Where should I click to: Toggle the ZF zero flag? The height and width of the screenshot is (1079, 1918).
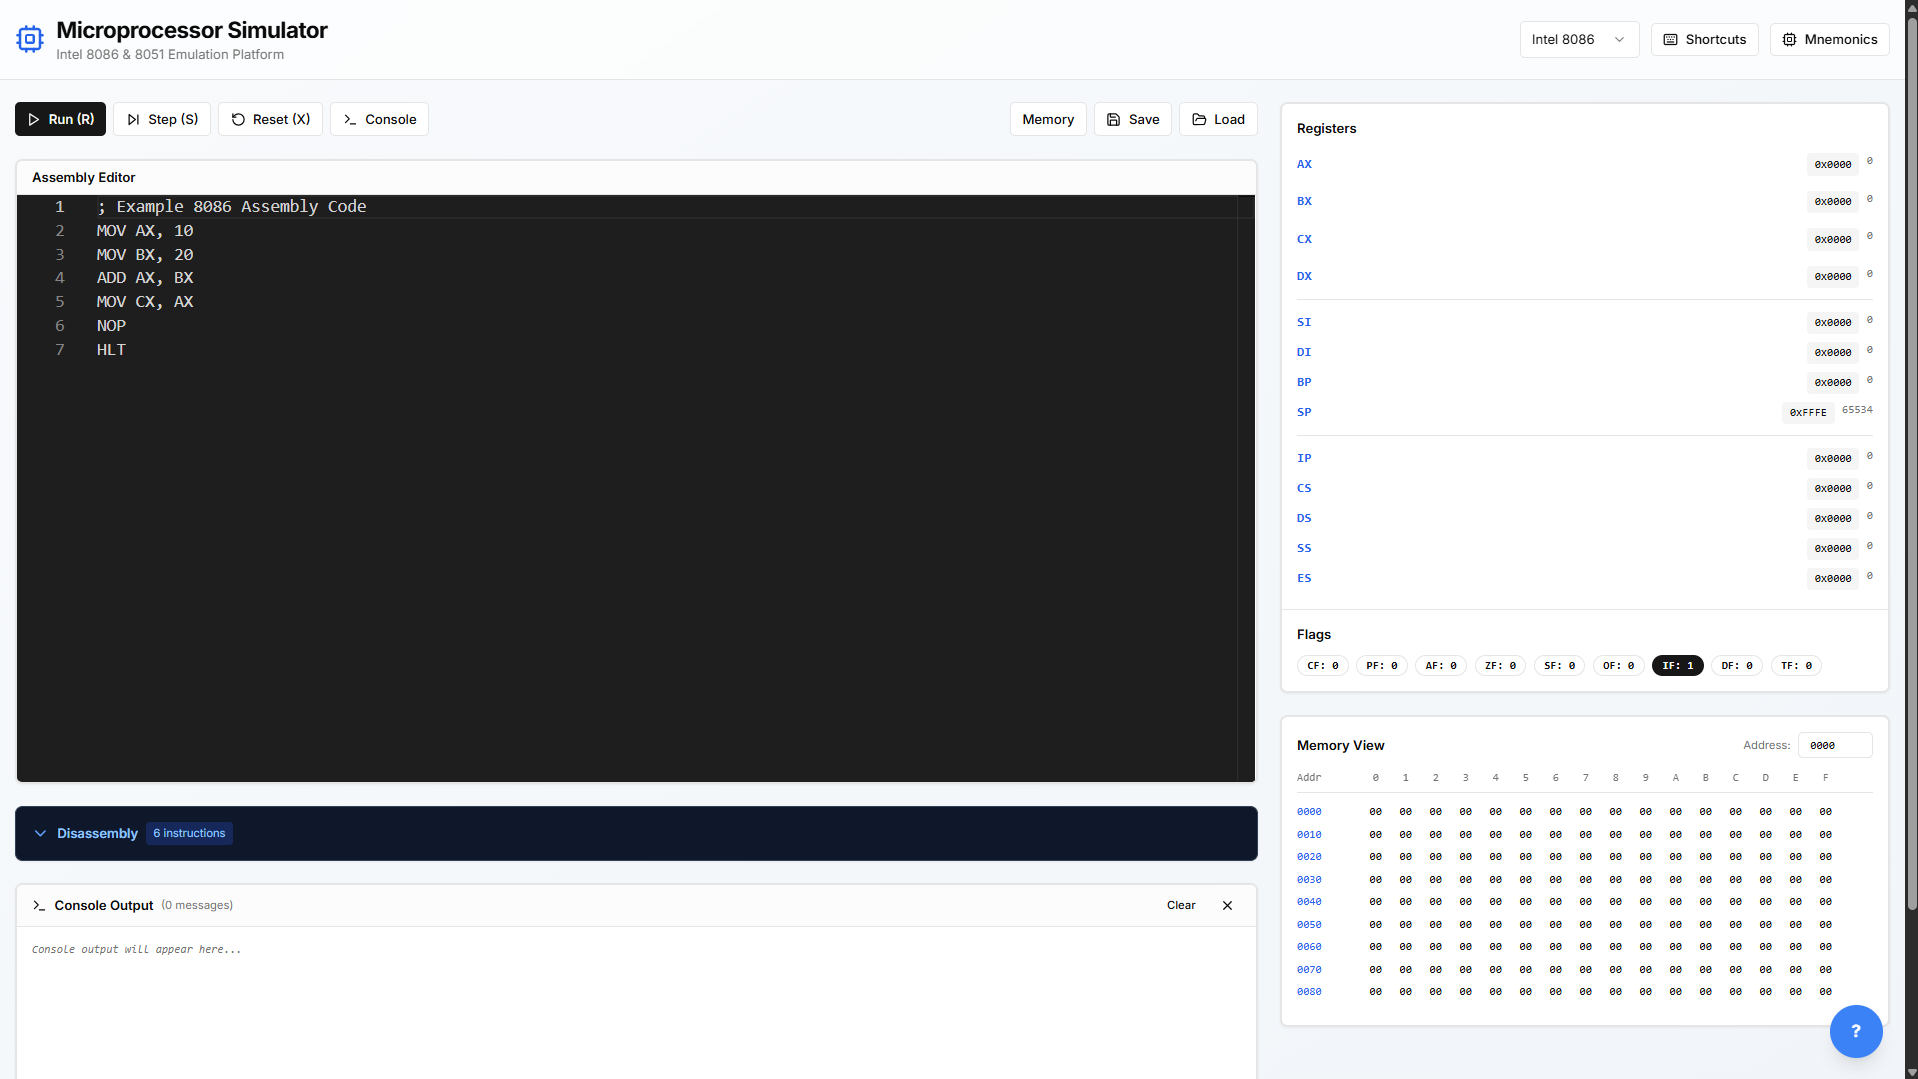pyautogui.click(x=1500, y=665)
